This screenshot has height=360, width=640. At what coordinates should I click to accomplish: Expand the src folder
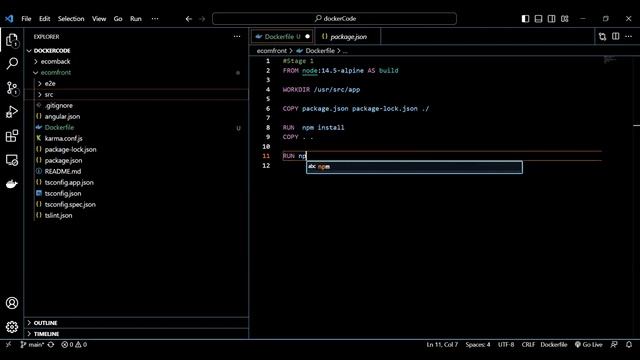[49, 95]
